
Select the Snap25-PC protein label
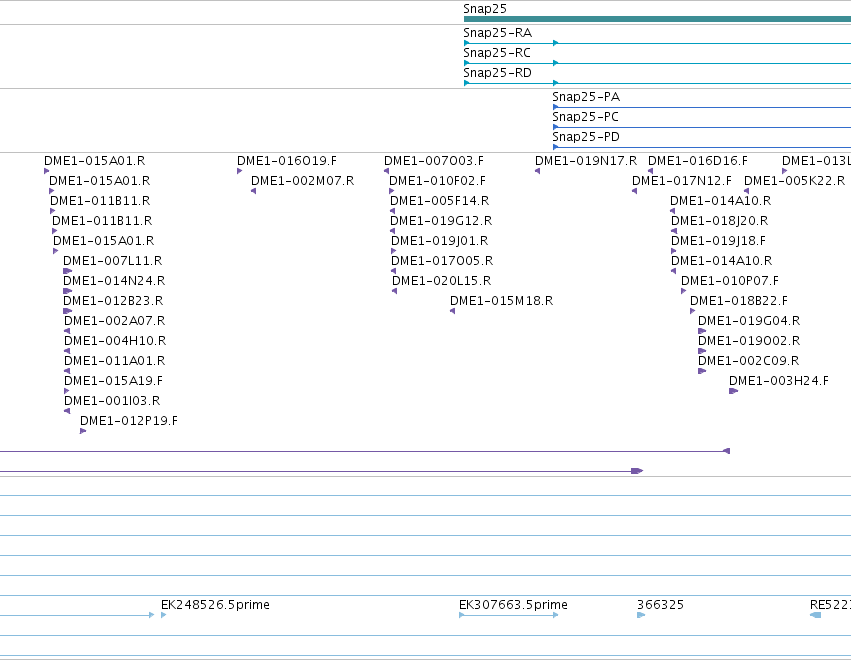tap(586, 117)
